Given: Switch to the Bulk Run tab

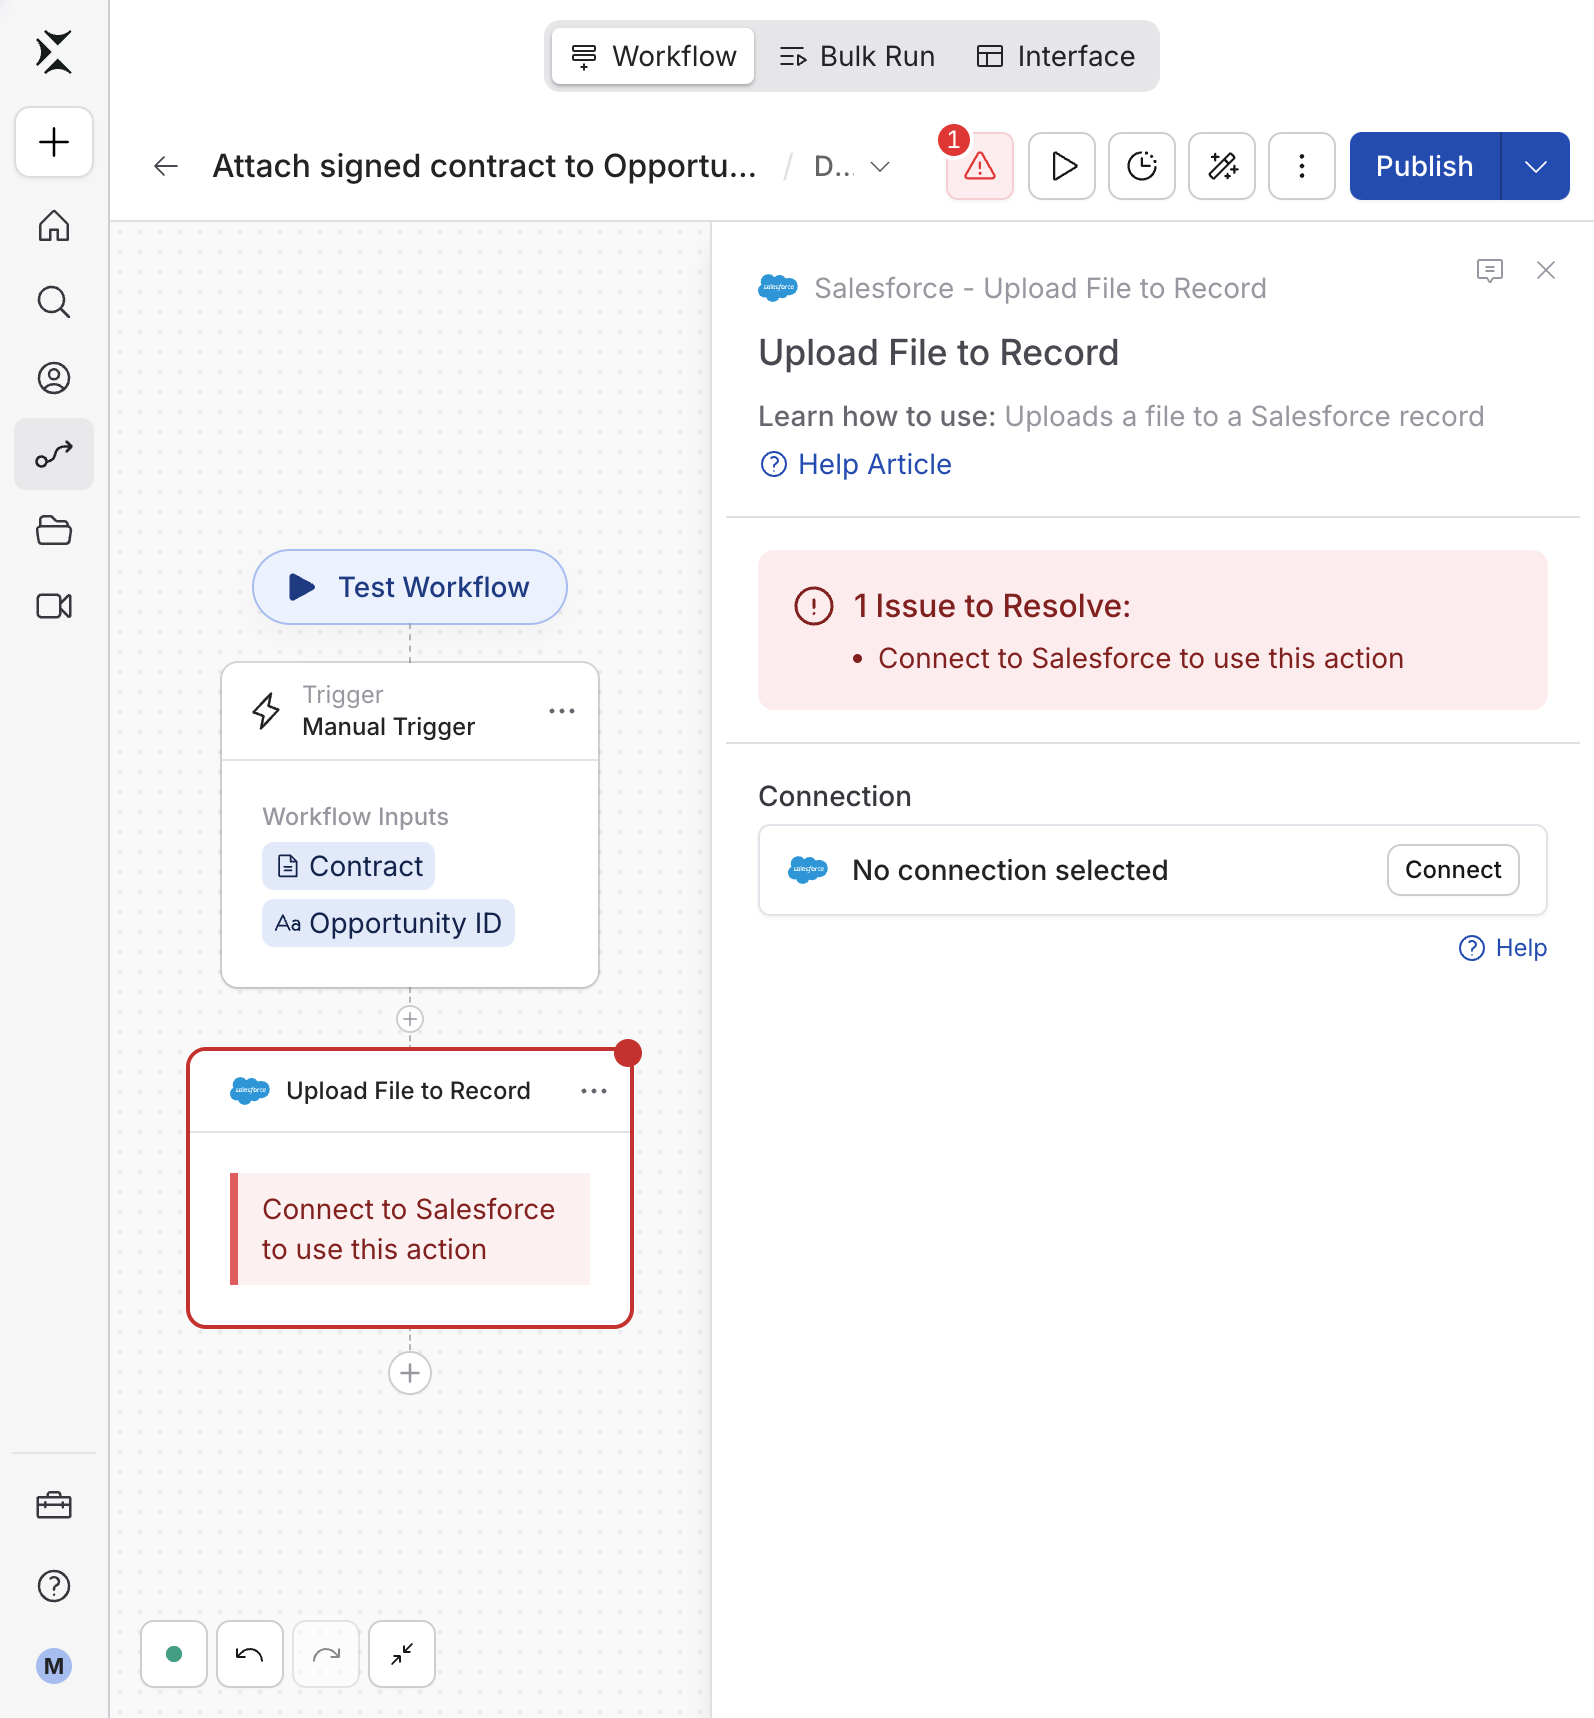Looking at the screenshot, I should (857, 56).
